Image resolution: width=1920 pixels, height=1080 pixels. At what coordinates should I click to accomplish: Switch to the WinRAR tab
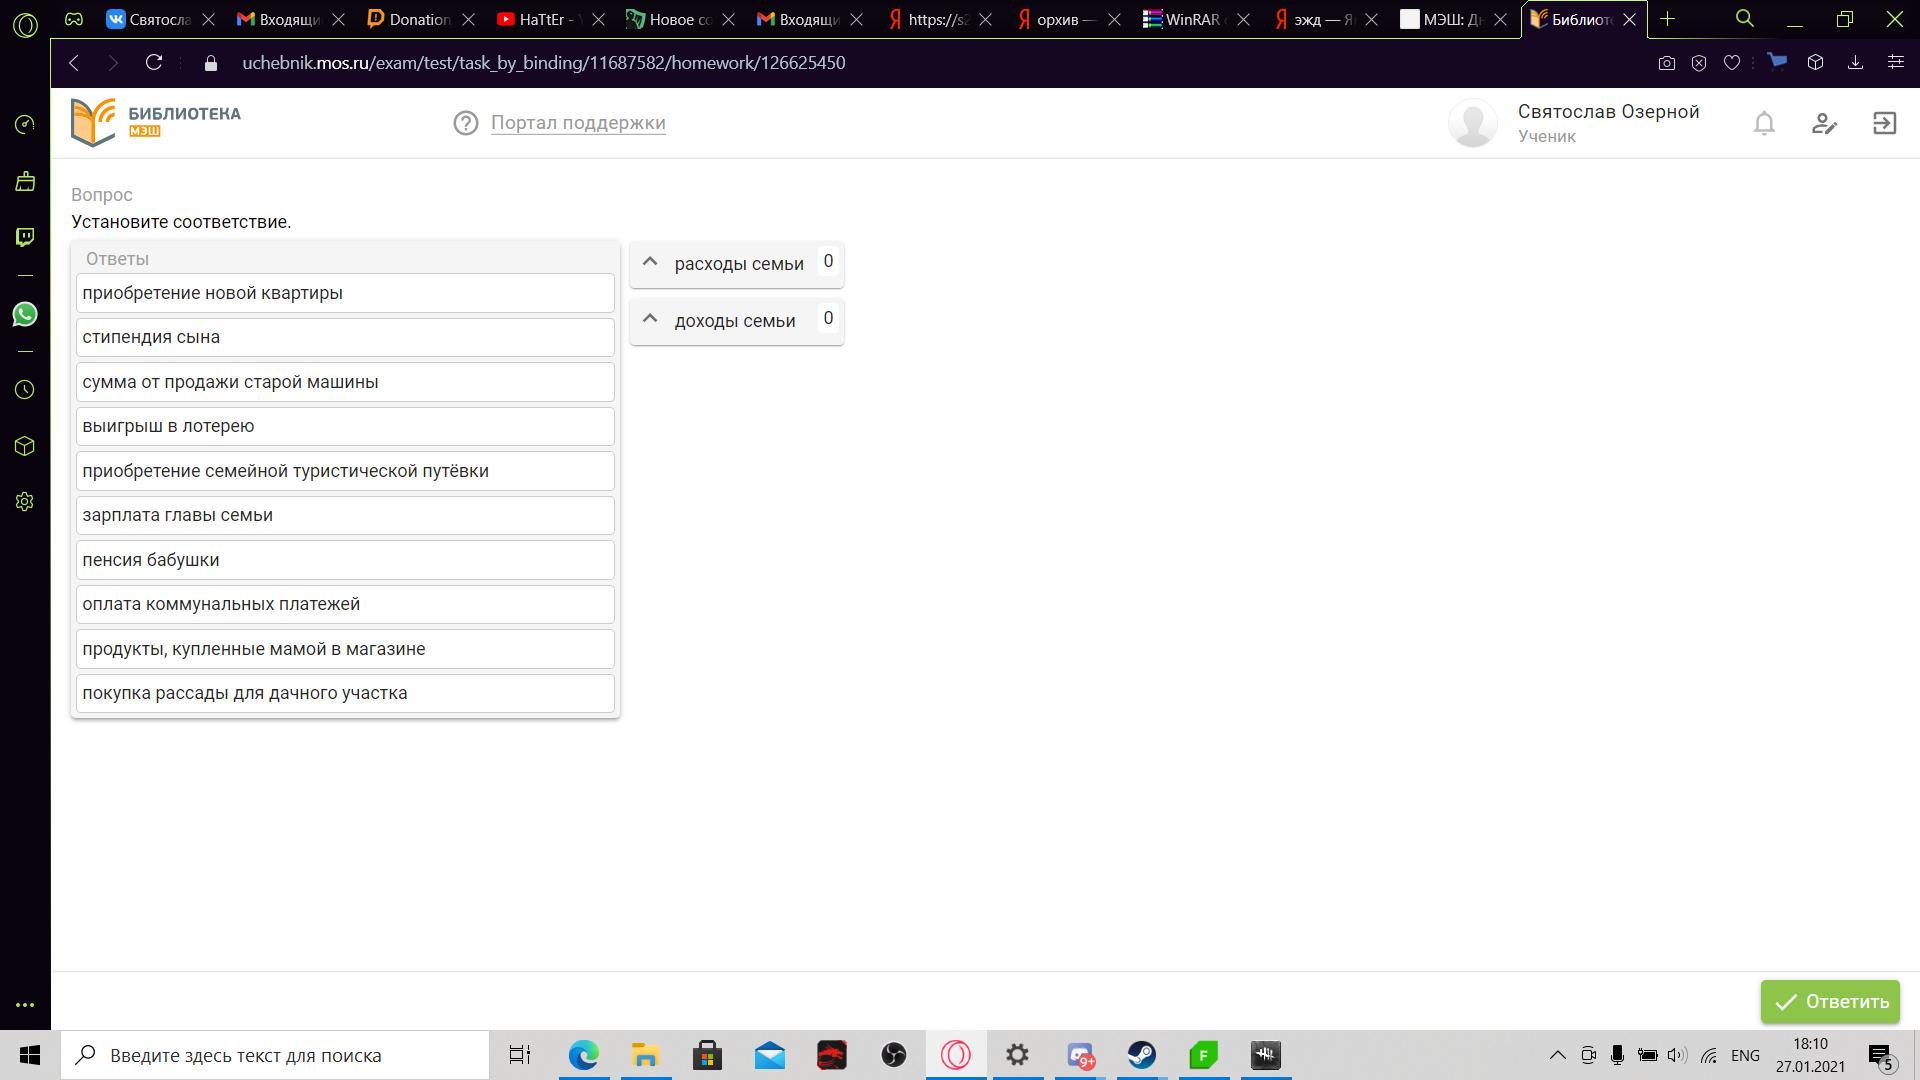click(x=1190, y=19)
